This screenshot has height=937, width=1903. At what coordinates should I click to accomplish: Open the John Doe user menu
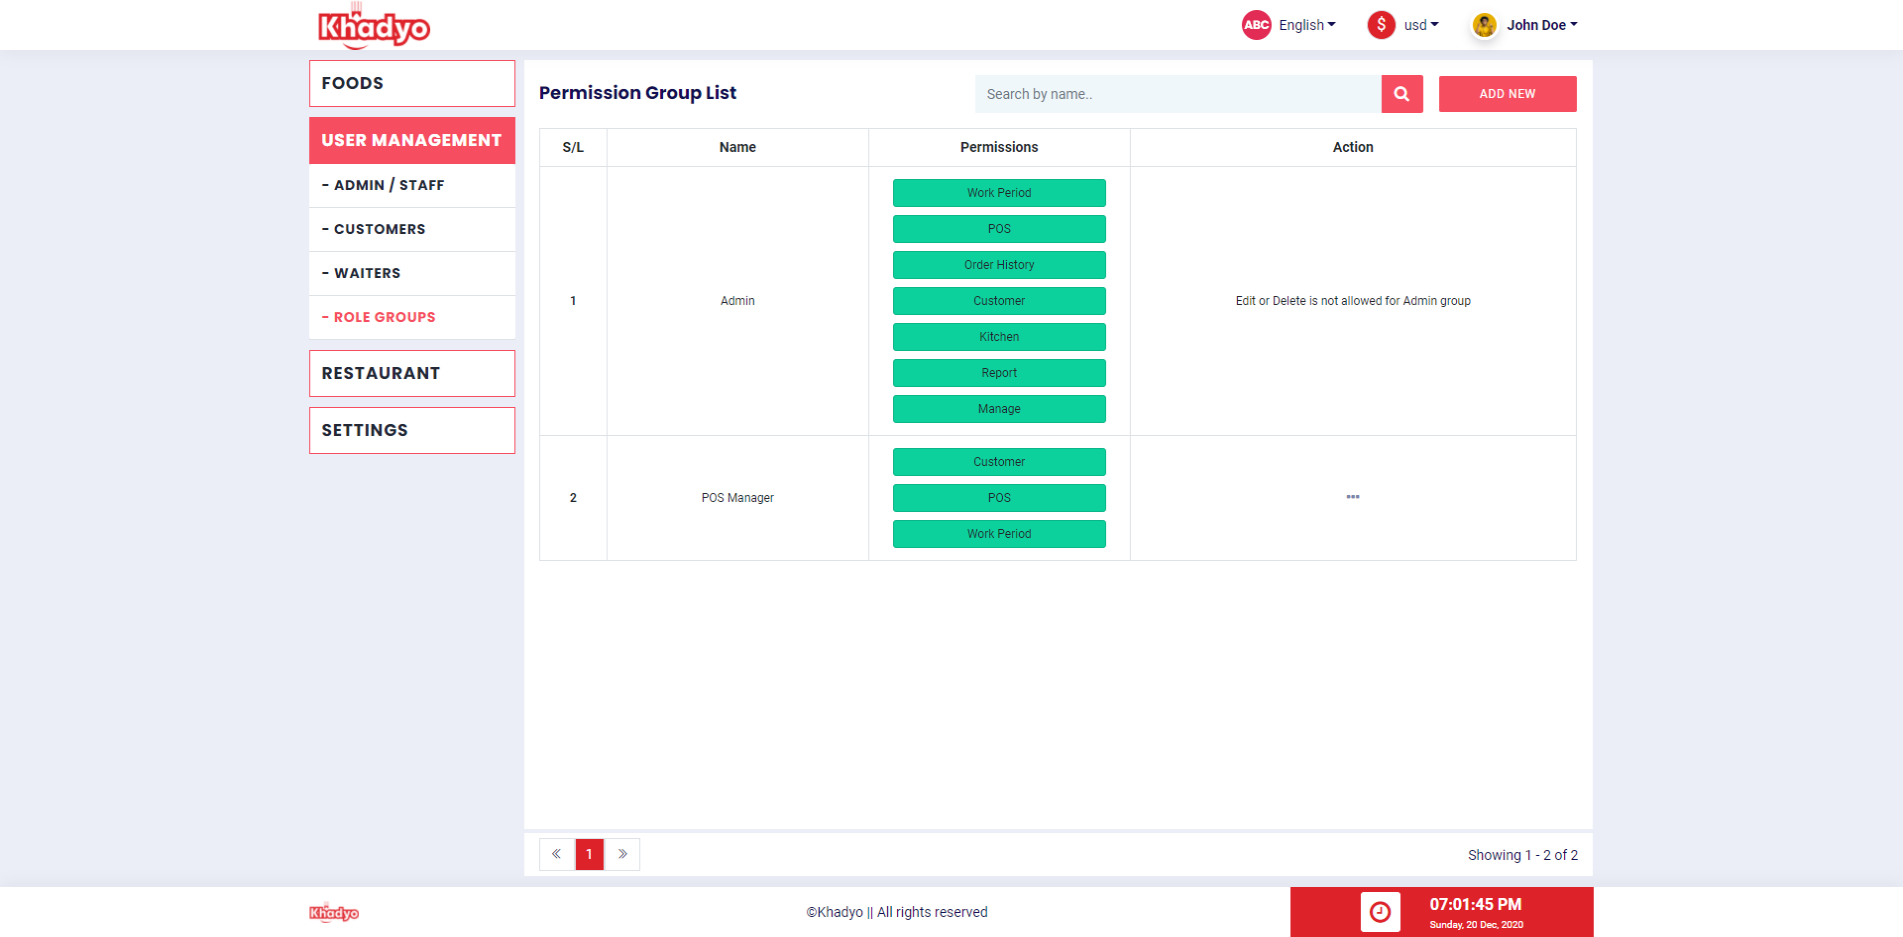coord(1542,25)
